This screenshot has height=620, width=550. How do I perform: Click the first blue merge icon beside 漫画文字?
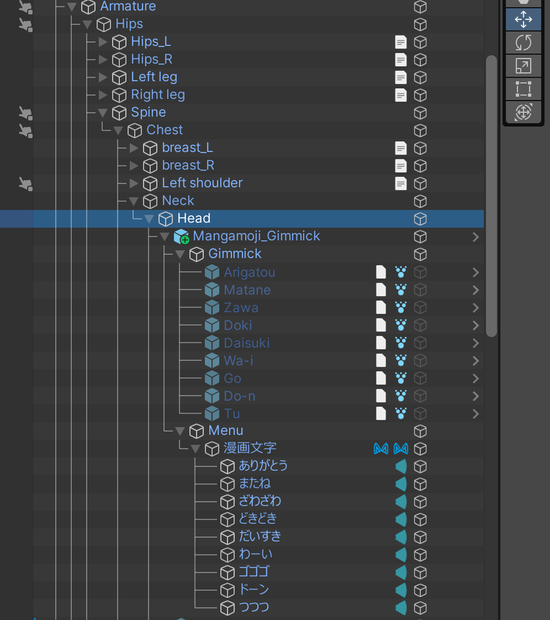(381, 449)
